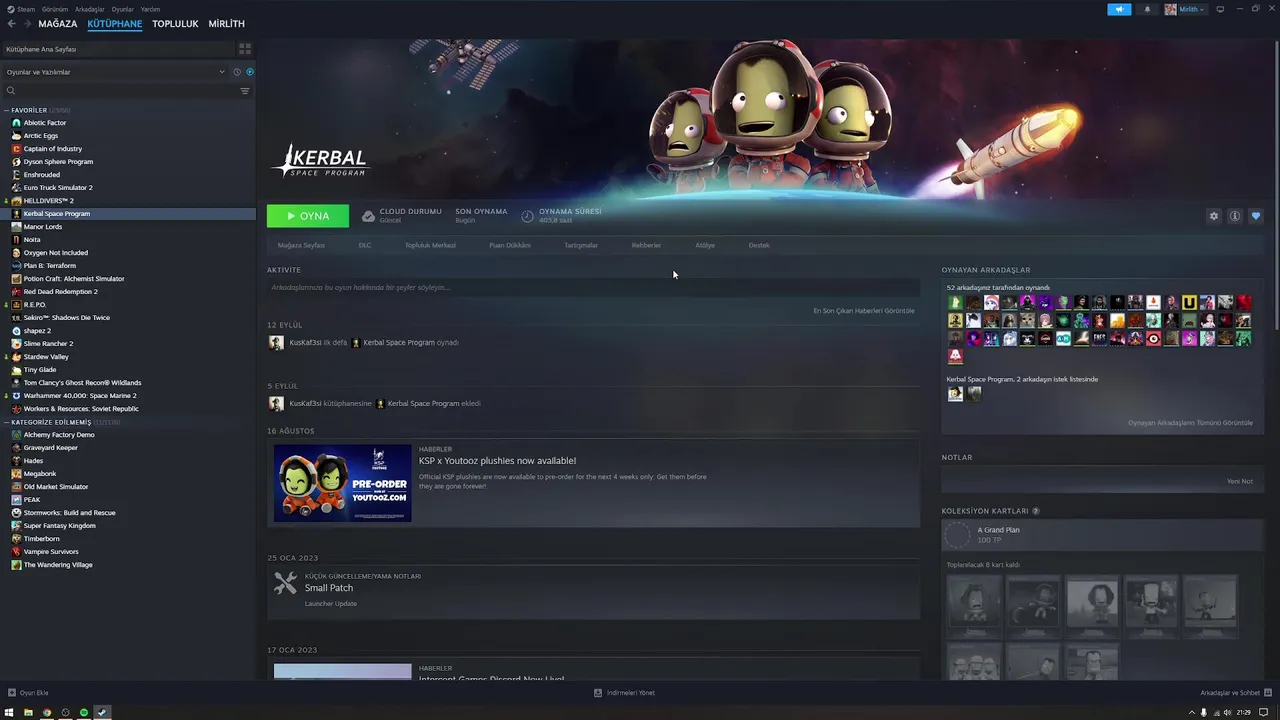Open Chrome from the taskbar
The width and height of the screenshot is (1280, 720).
pos(47,712)
